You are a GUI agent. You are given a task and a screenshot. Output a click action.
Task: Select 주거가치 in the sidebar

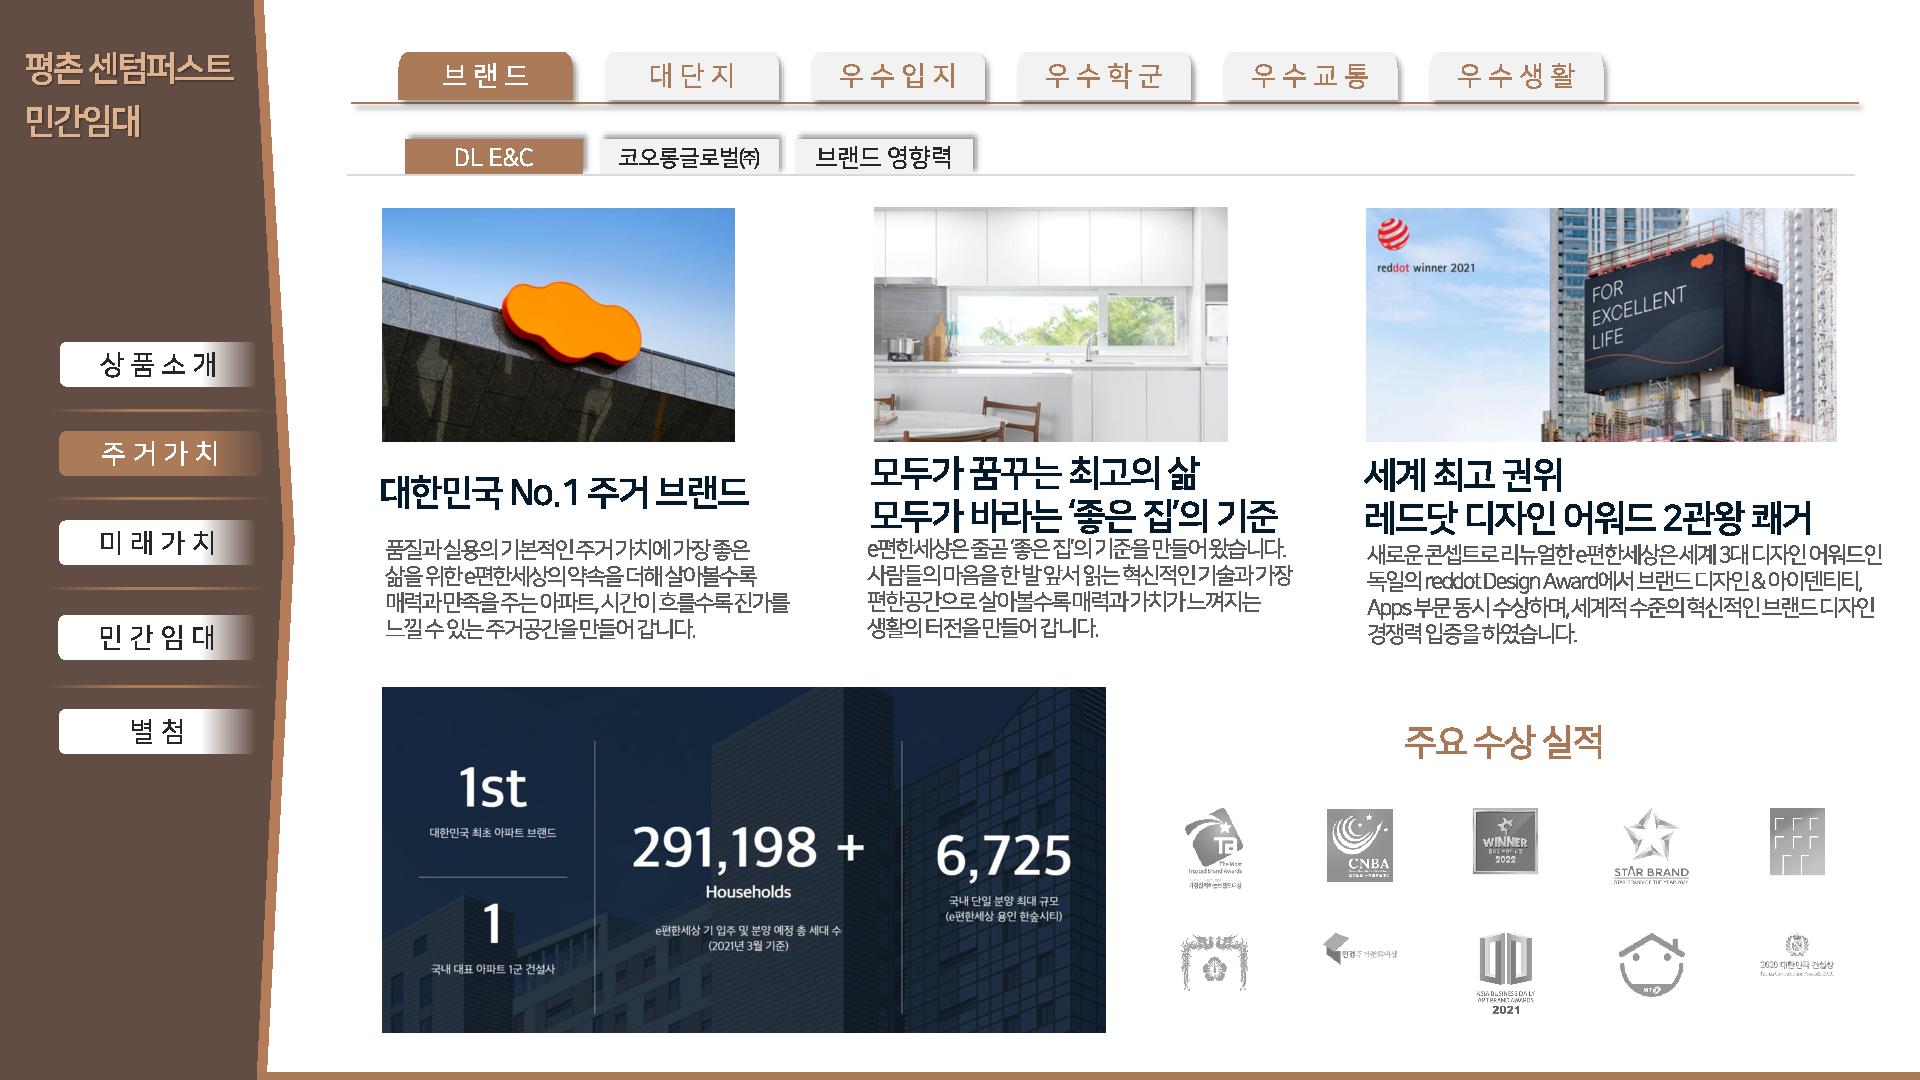click(158, 454)
